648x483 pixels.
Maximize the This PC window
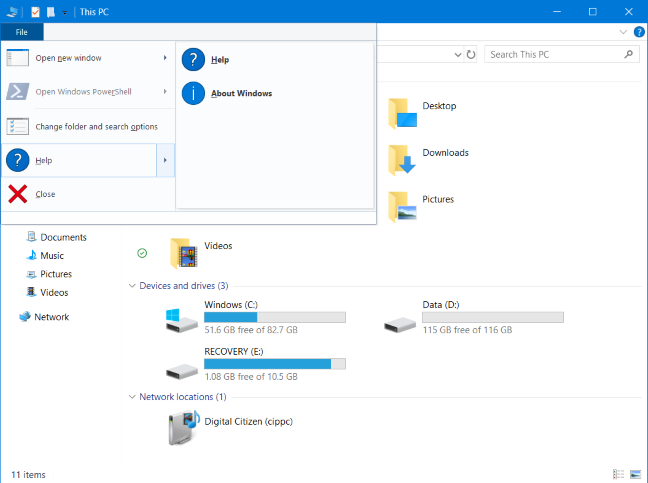coord(593,12)
